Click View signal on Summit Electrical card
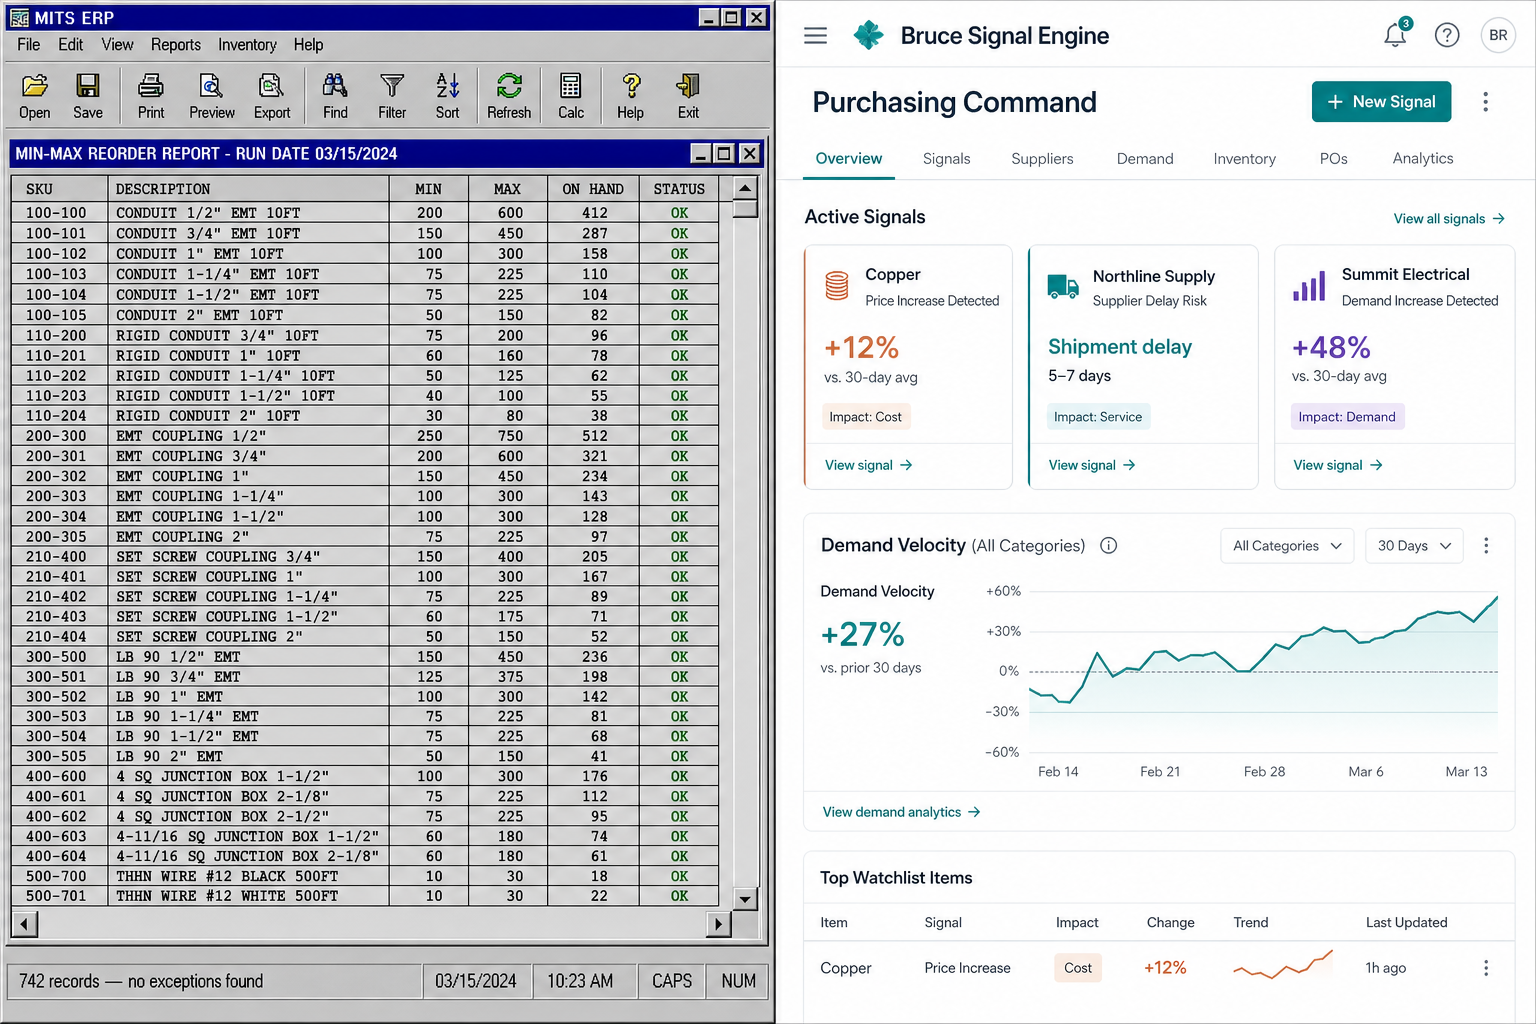The width and height of the screenshot is (1536, 1024). click(x=1337, y=465)
